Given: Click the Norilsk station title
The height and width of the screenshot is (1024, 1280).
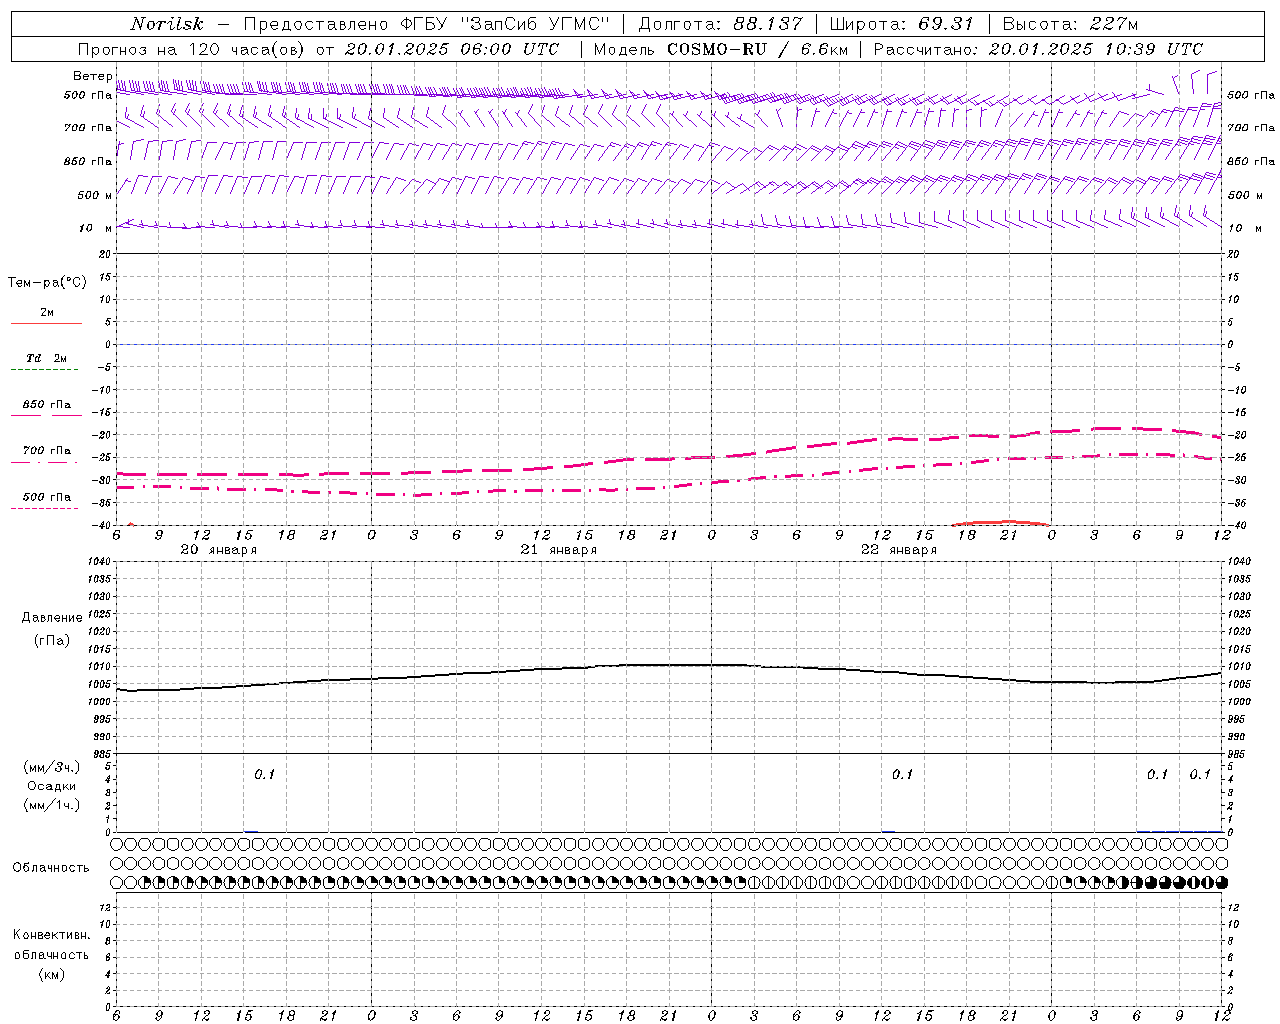Looking at the screenshot, I should (x=167, y=24).
